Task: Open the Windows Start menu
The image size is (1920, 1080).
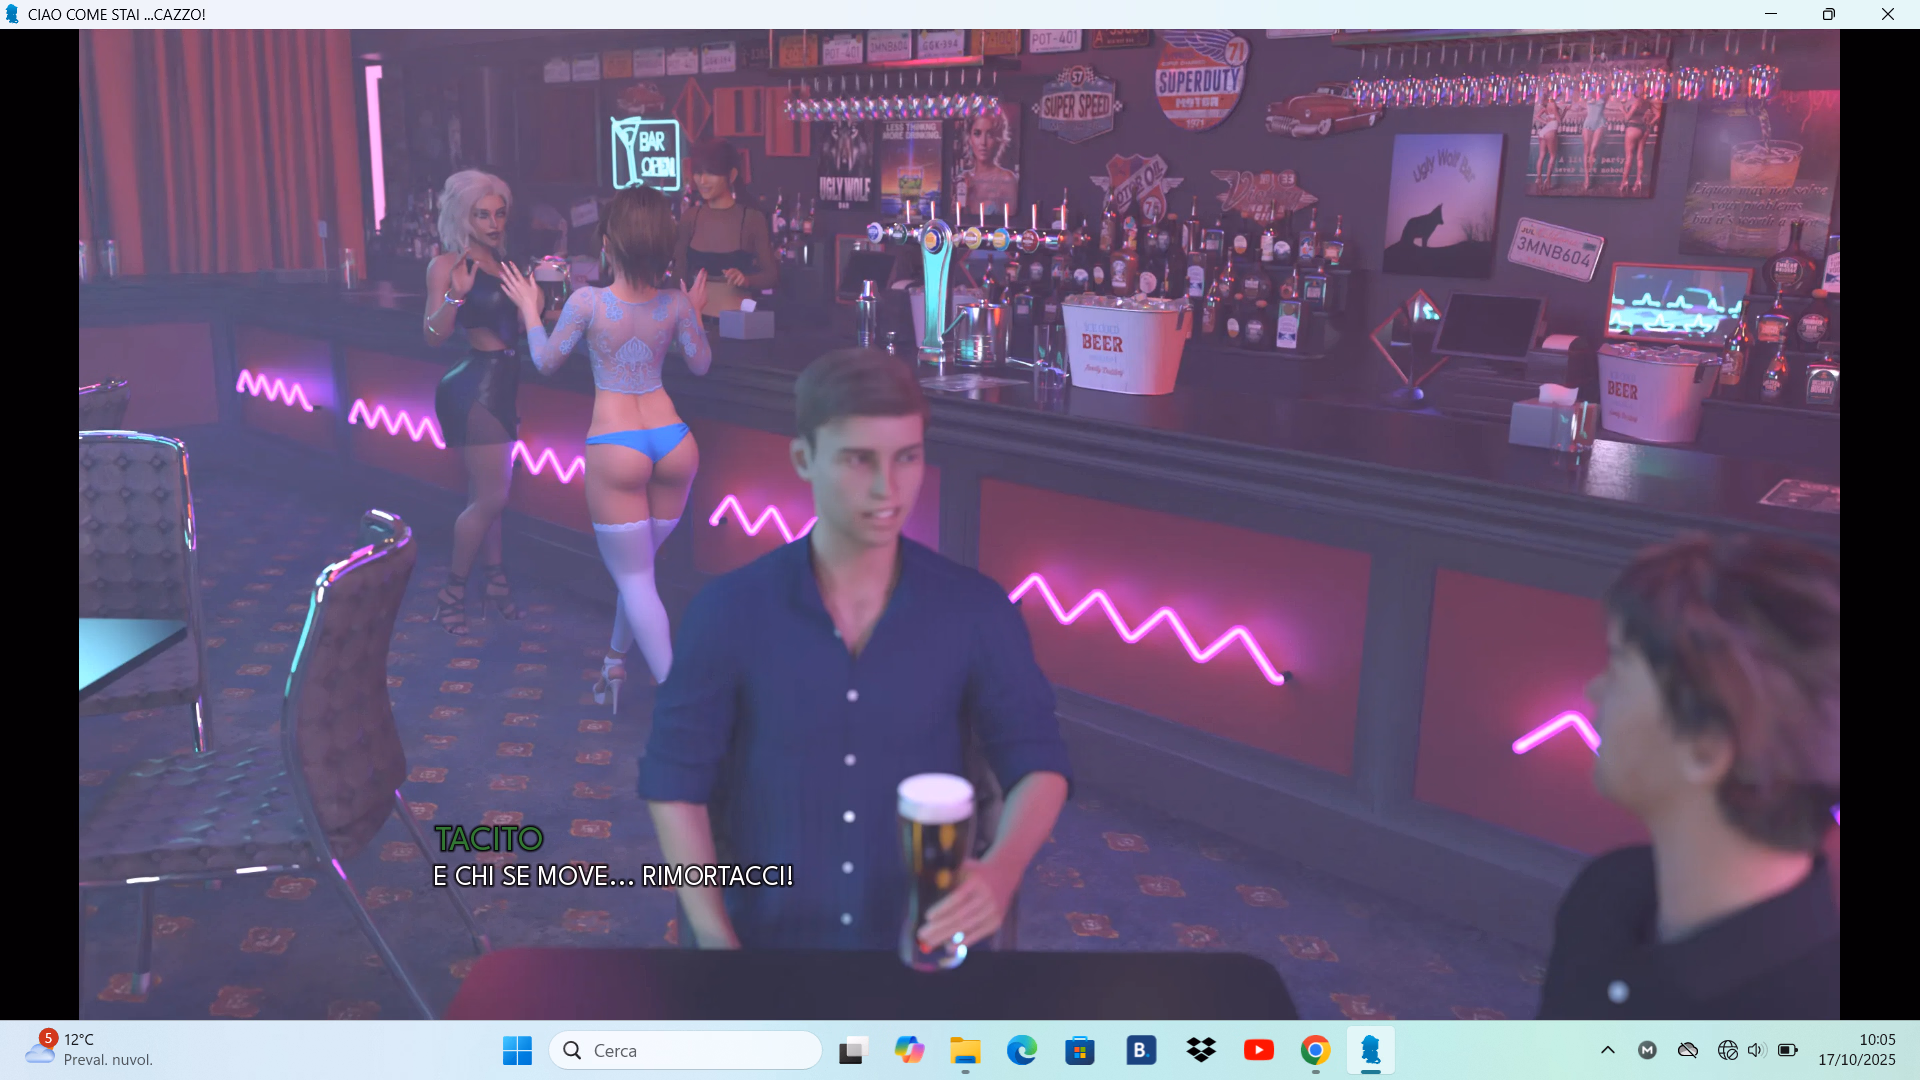Action: [517, 1050]
